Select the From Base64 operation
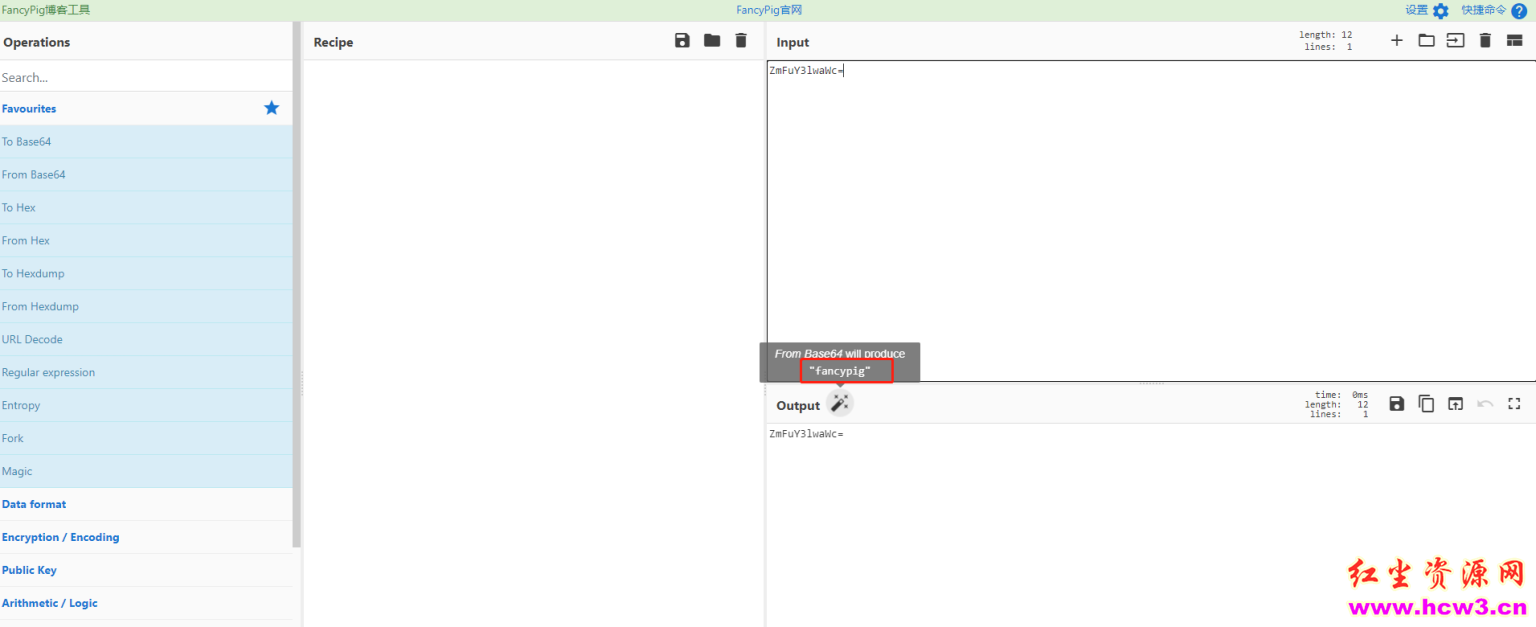 tap(146, 174)
